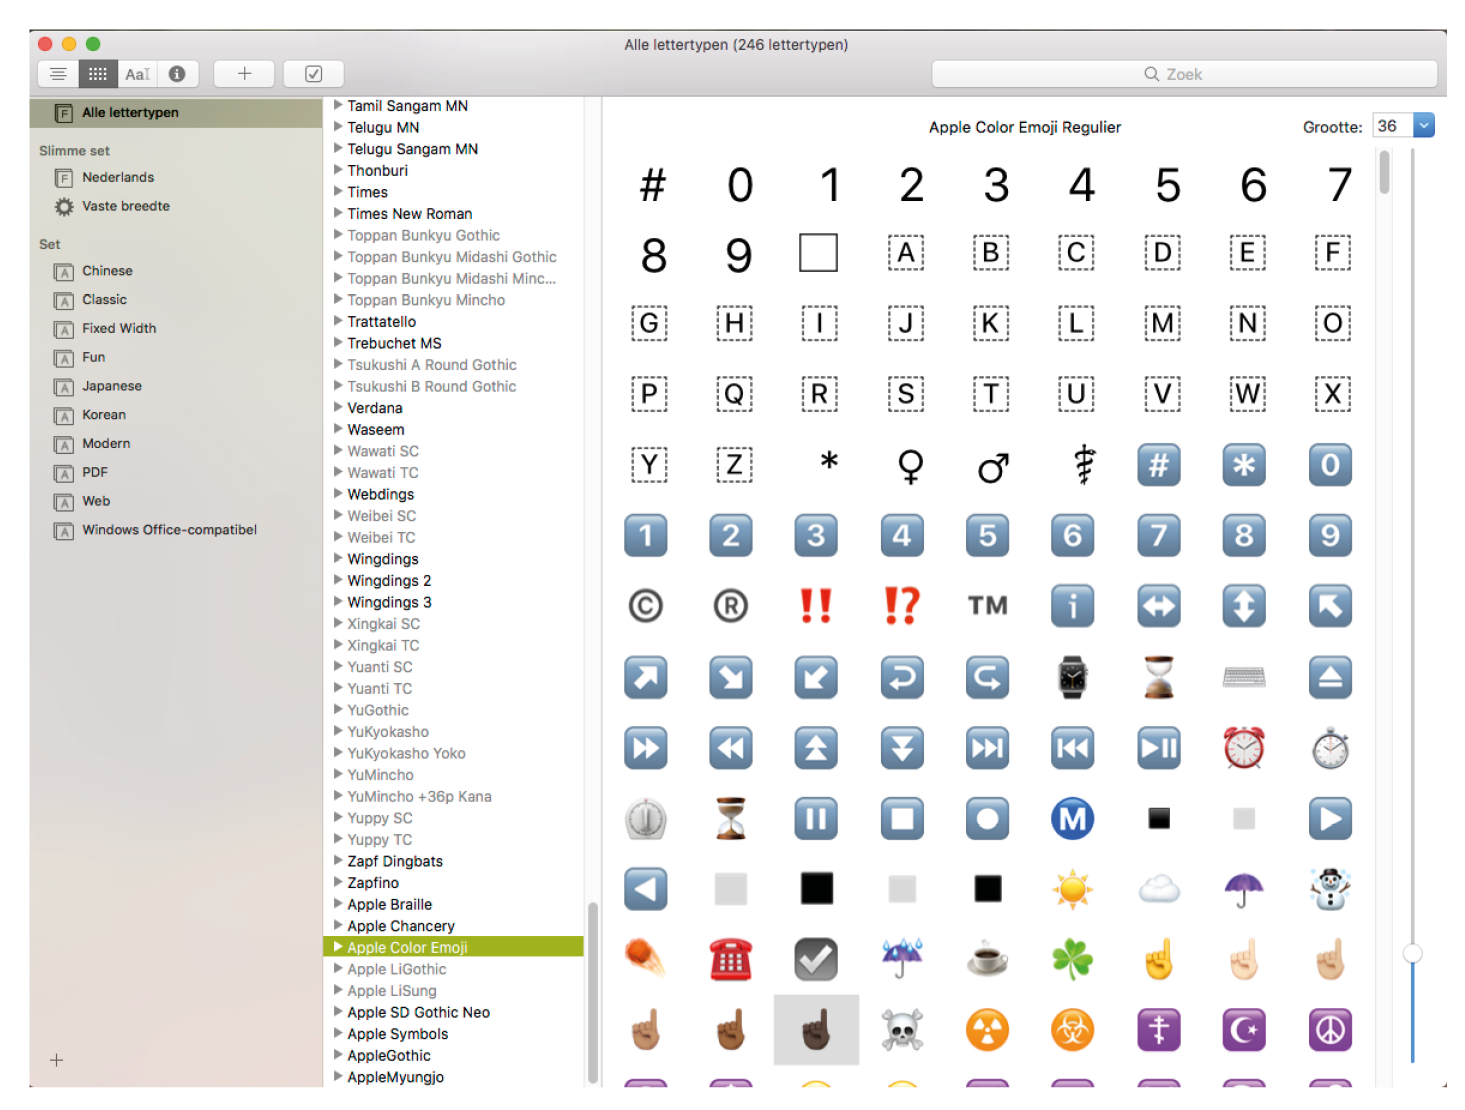Choose the play-pause button emoji
Viewport: 1465px width, 1110px height.
click(1159, 747)
